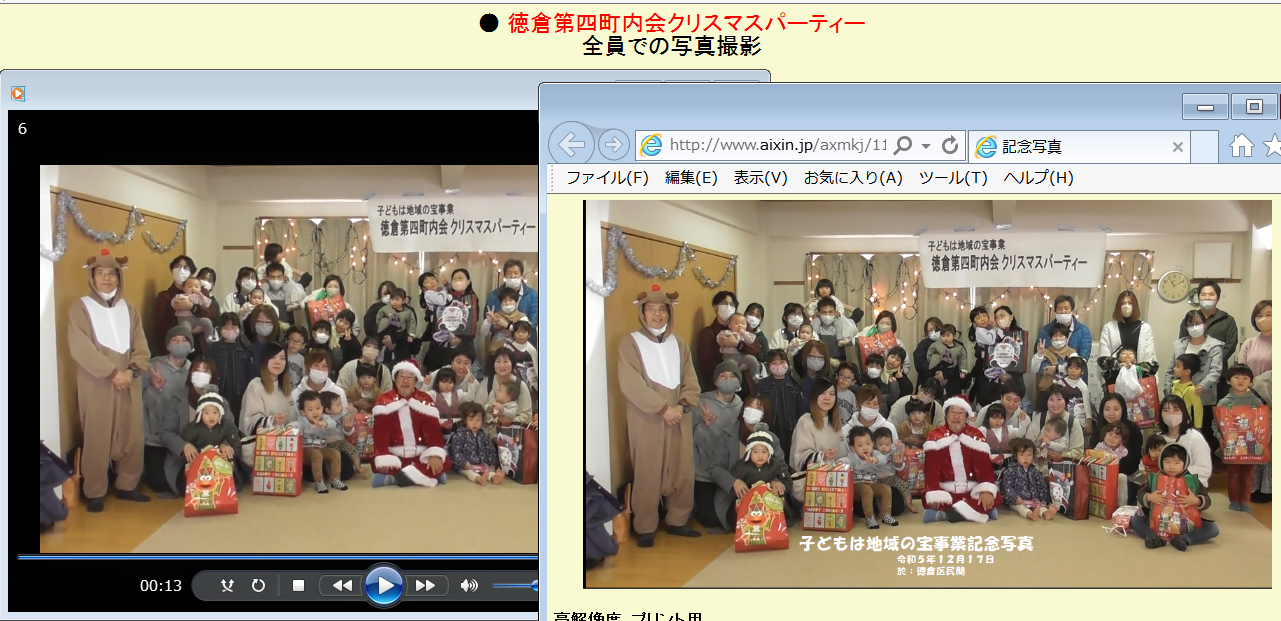Toggle shuffle mode in media player
1281x621 pixels.
coord(227,586)
